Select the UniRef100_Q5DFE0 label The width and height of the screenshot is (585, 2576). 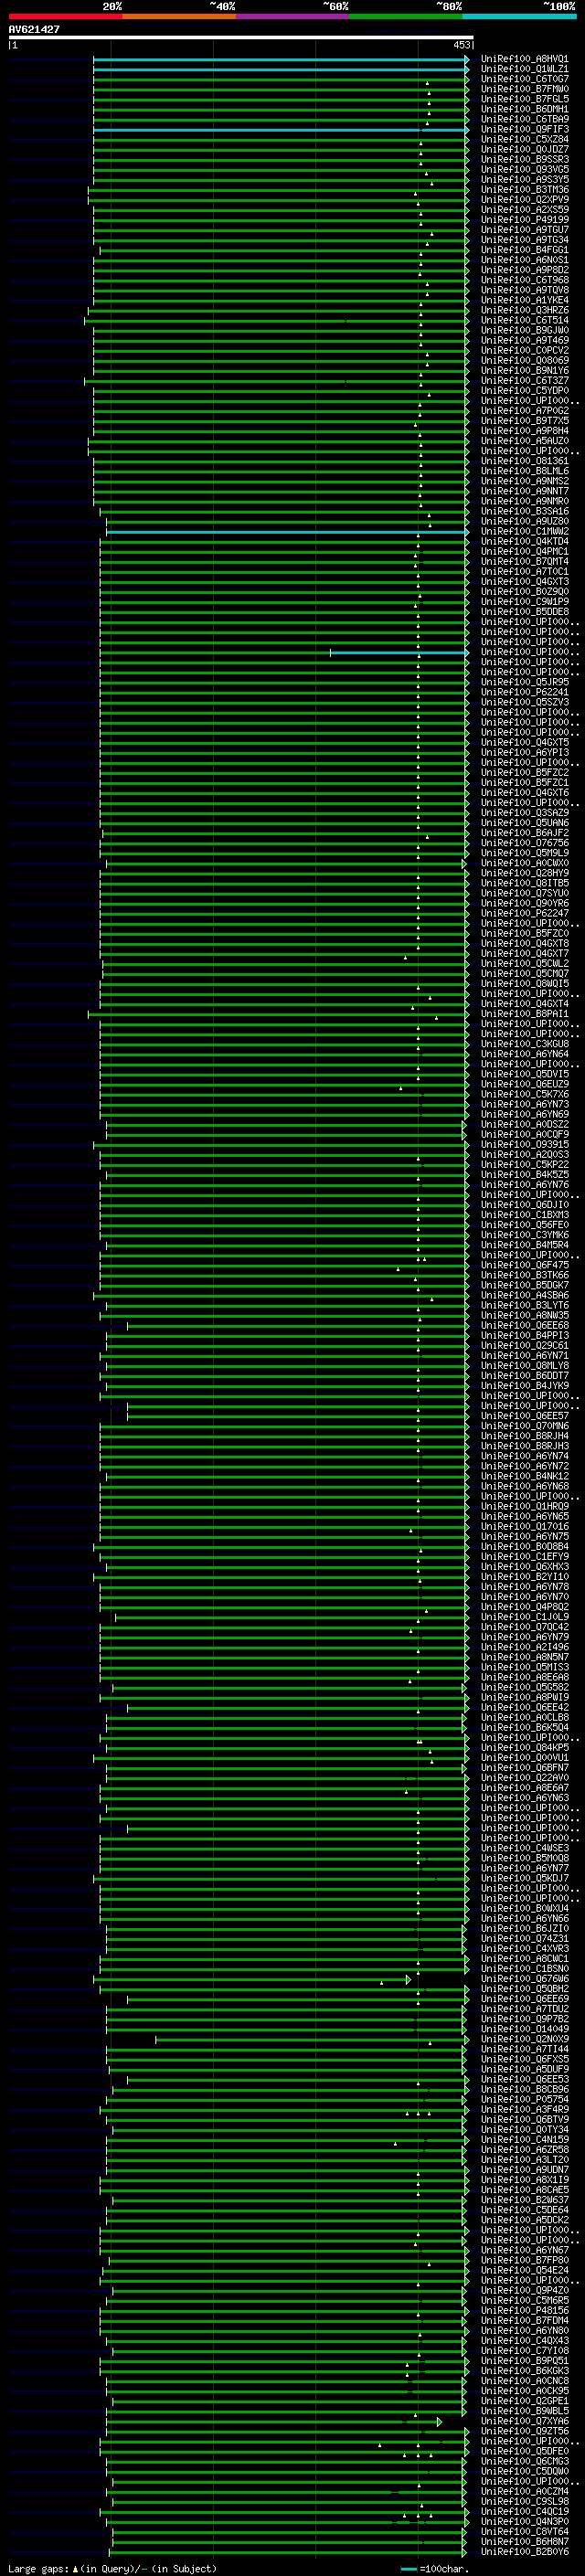524,2451
